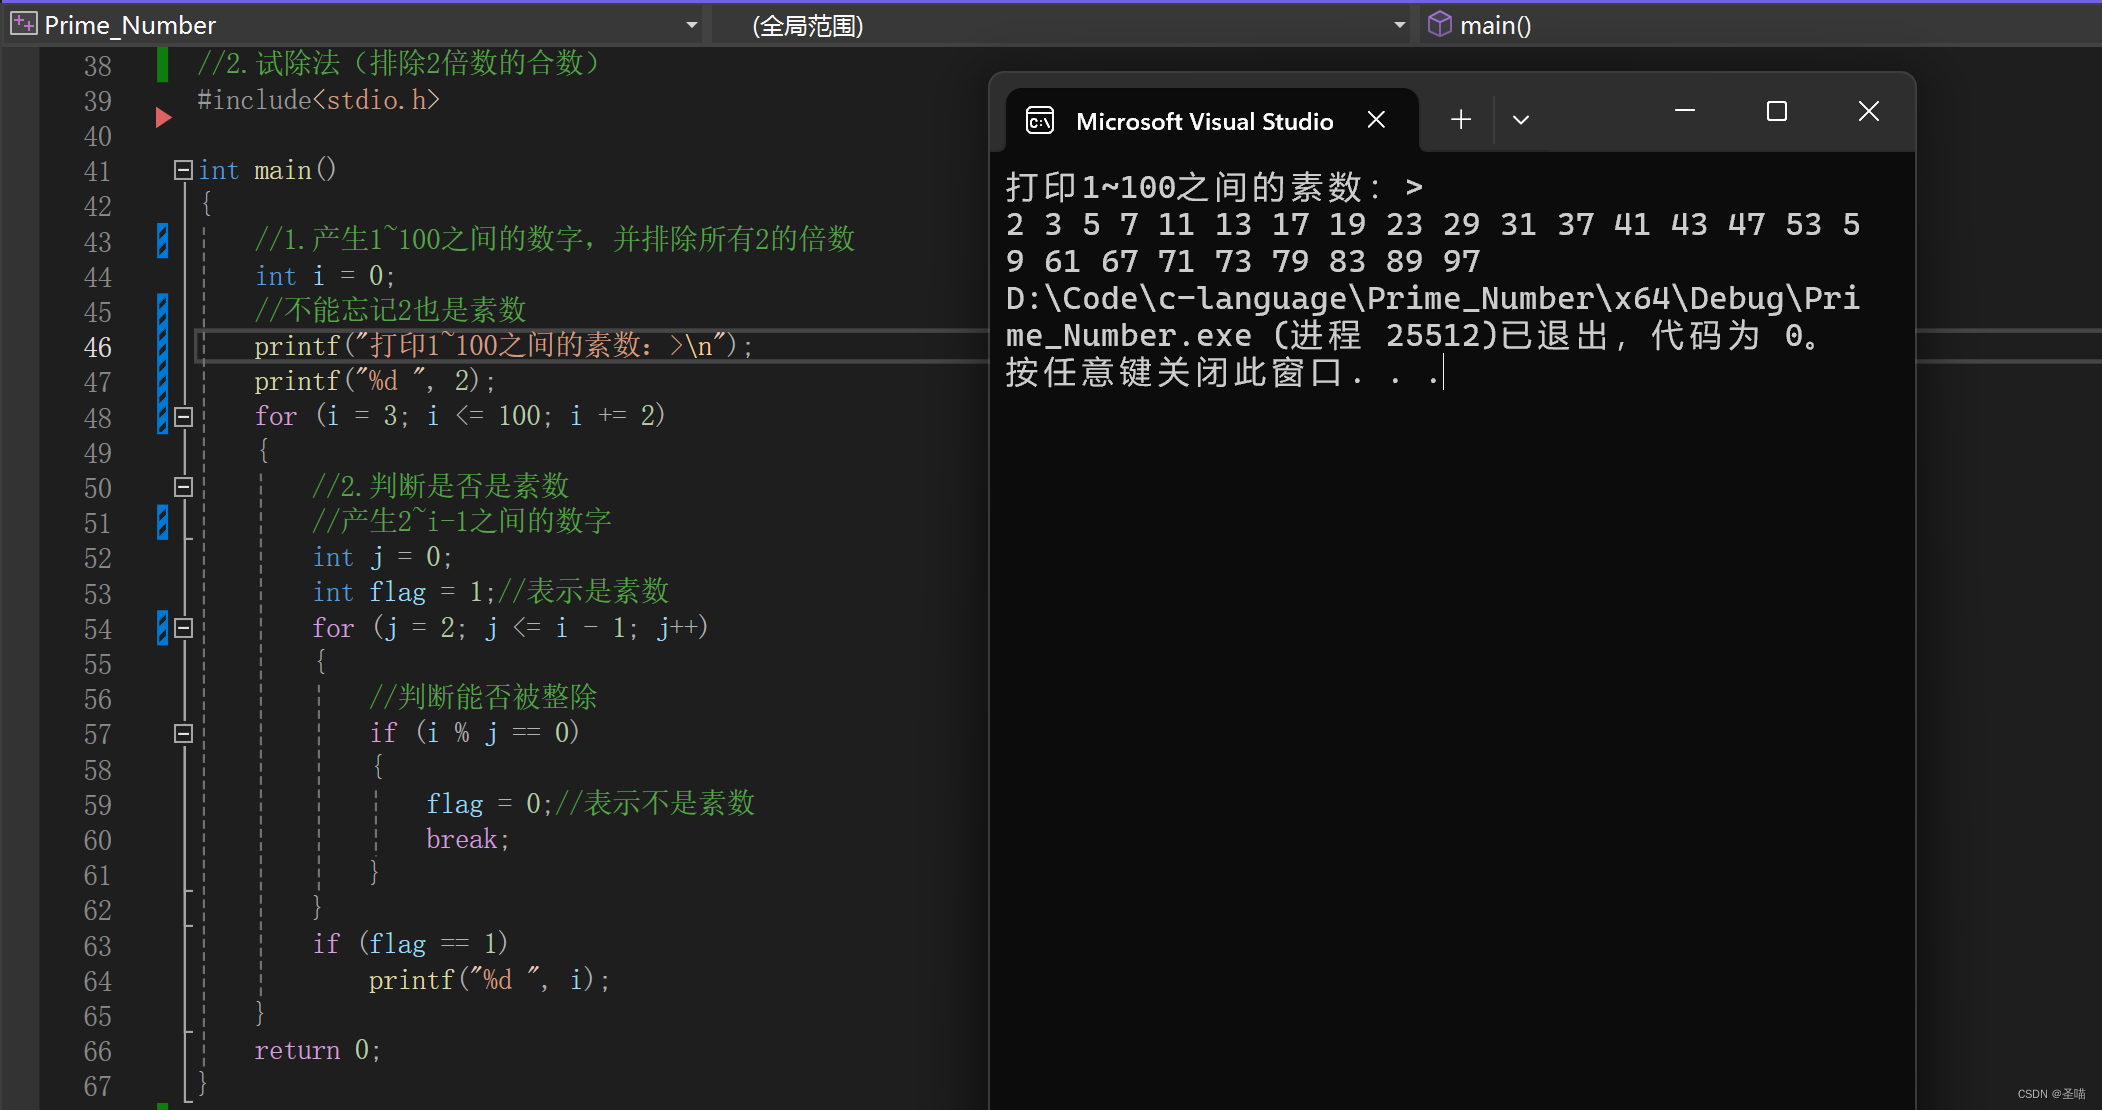Minimize the console window
2102x1110 pixels.
click(x=1685, y=111)
